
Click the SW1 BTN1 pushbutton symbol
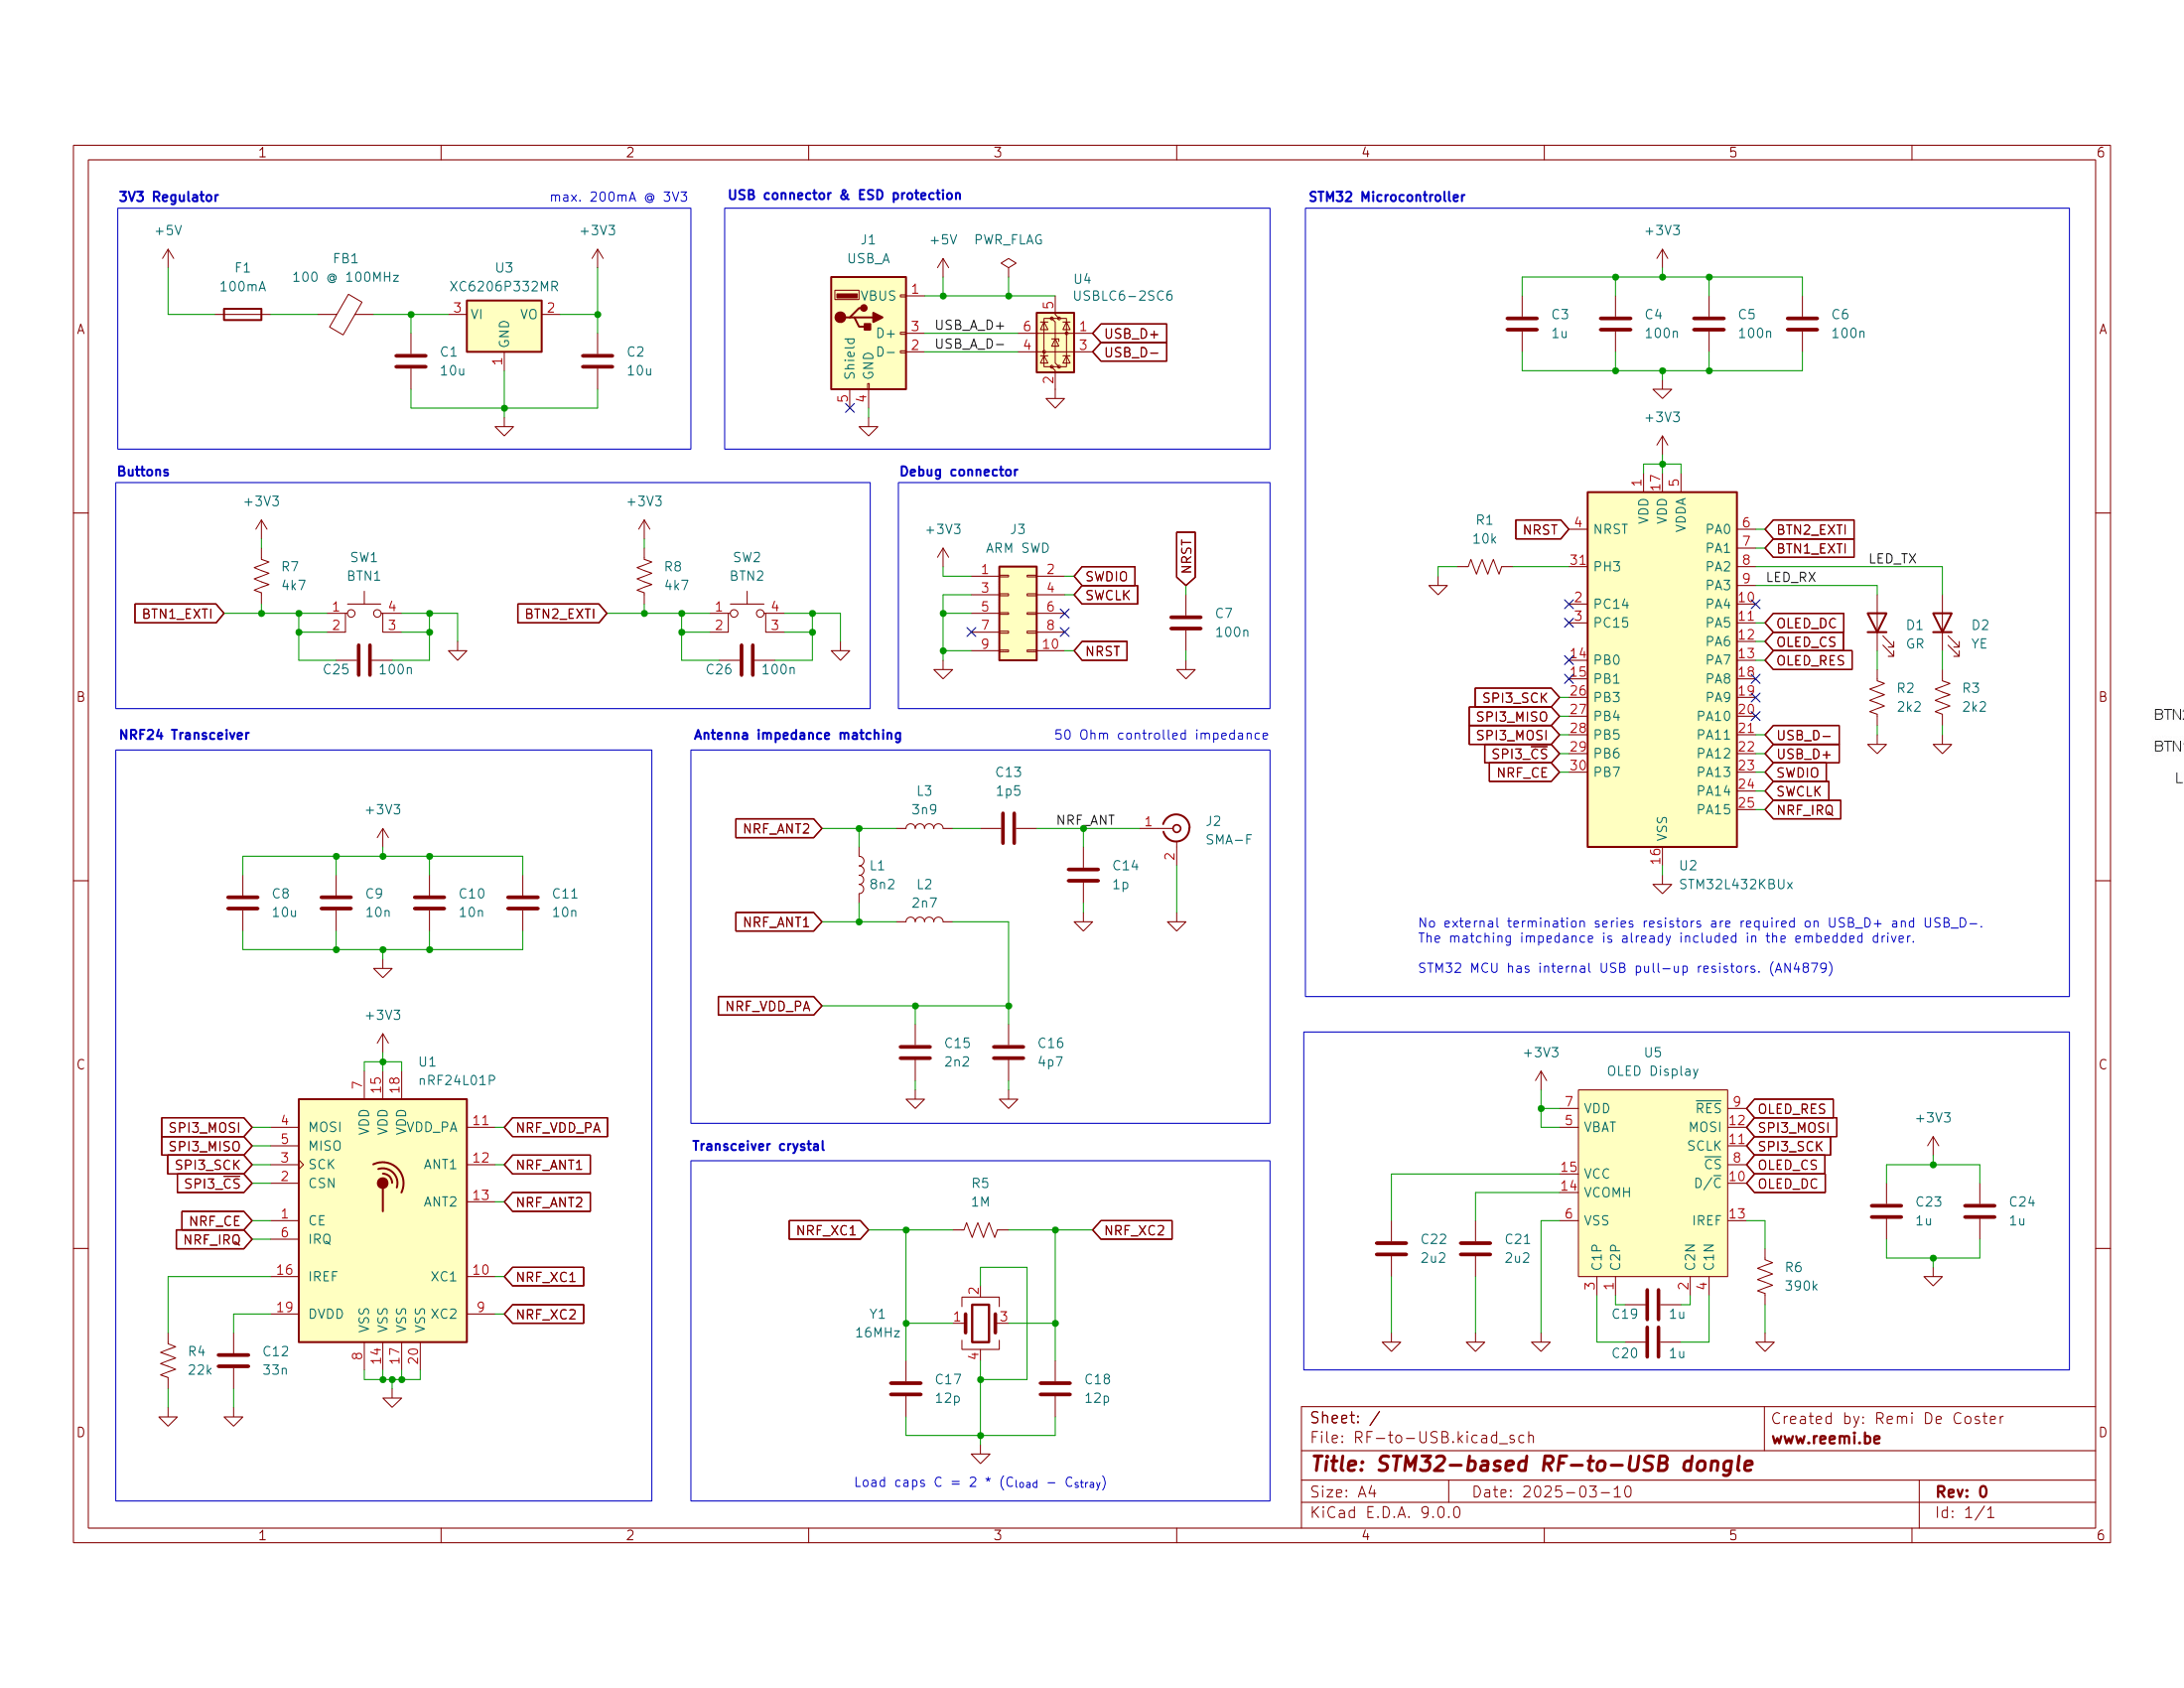pos(364,613)
